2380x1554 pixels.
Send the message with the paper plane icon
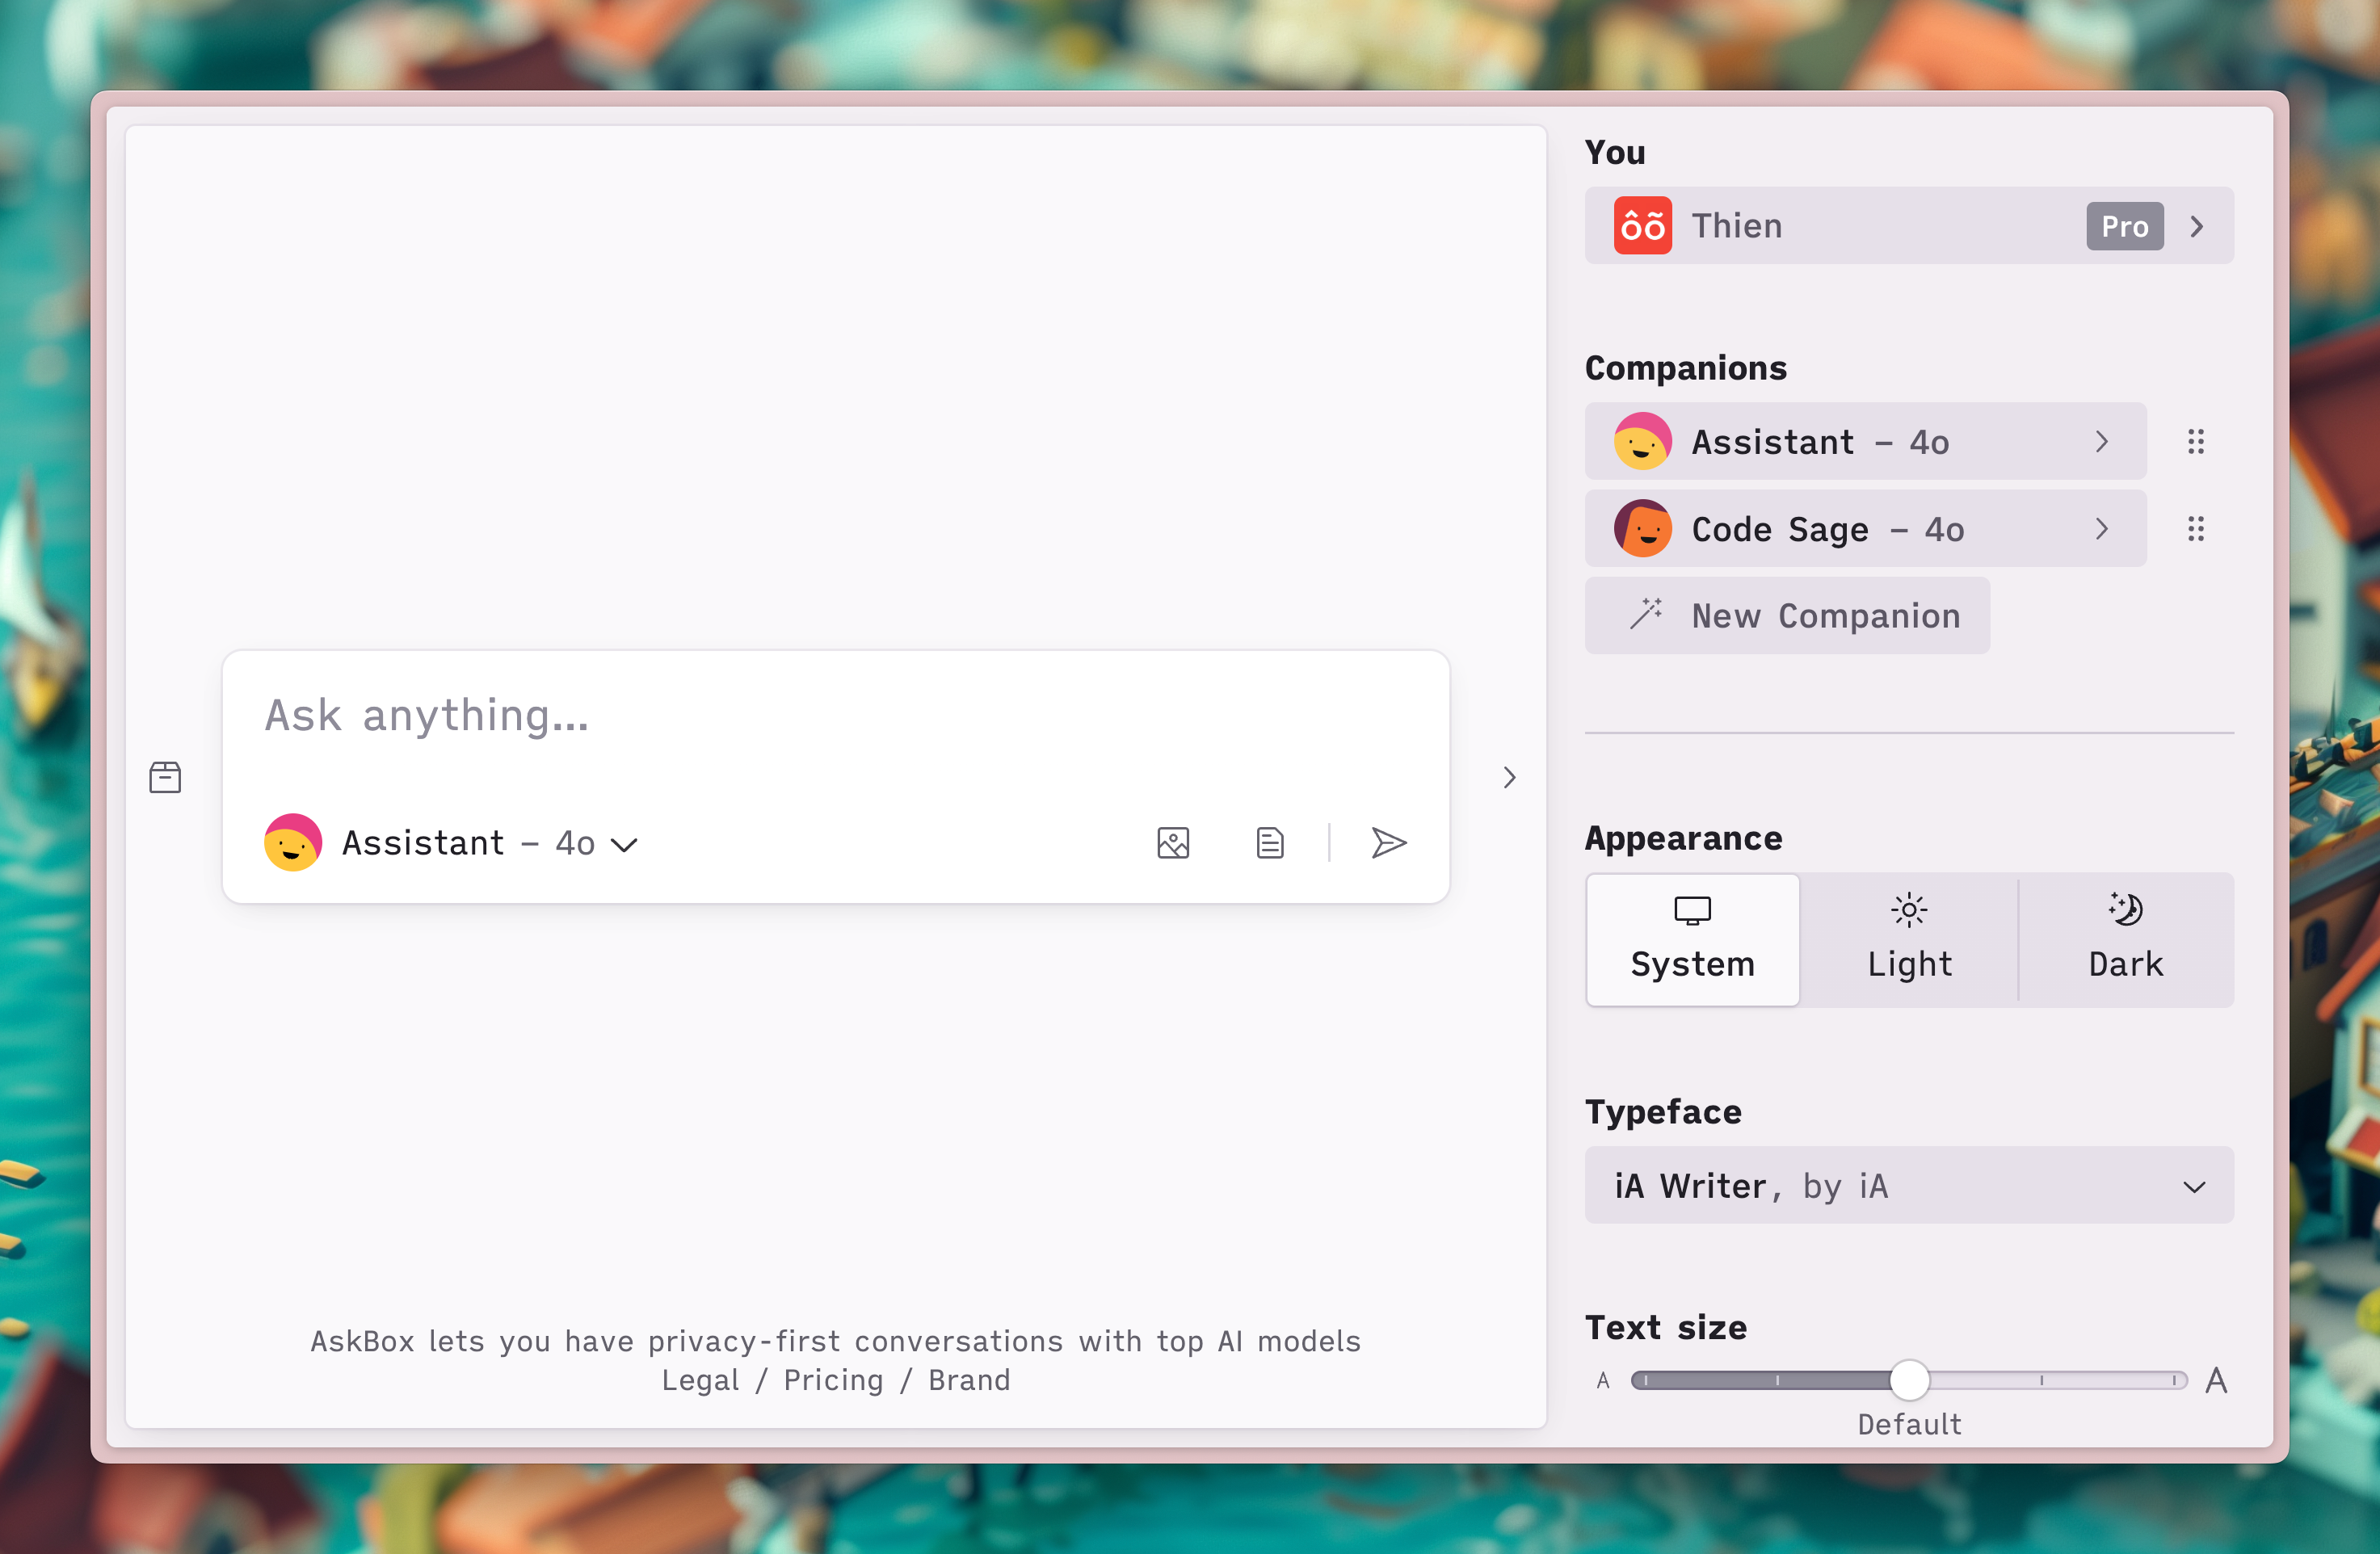tap(1389, 843)
